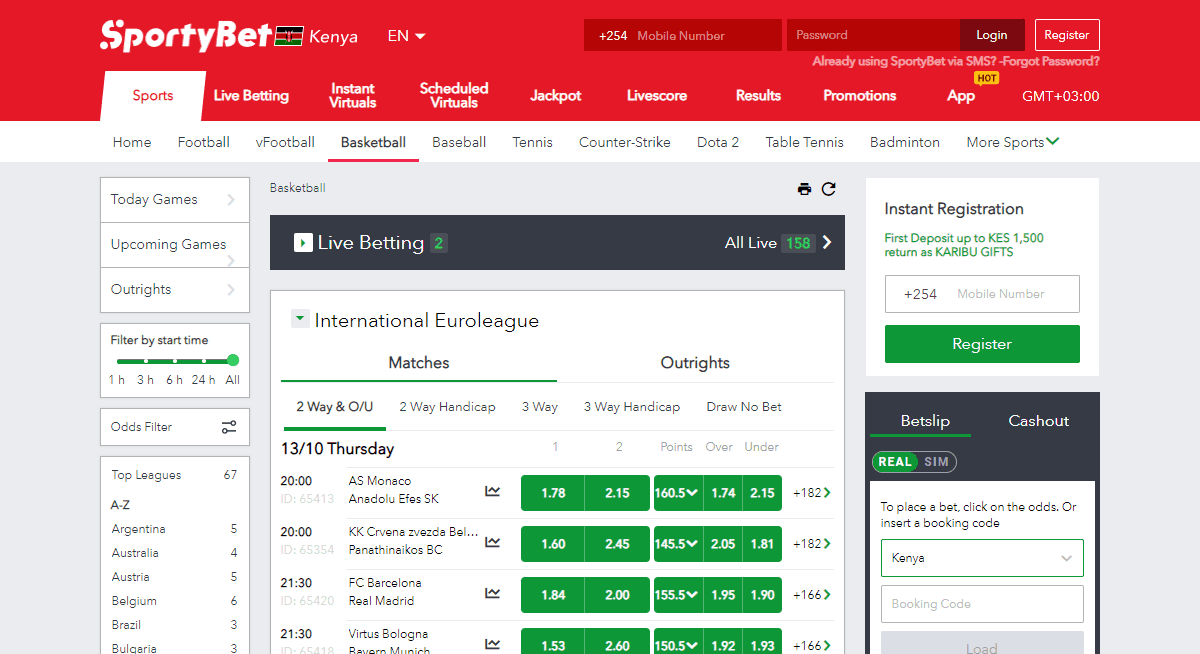Click the Odds Filter settings icon
Image resolution: width=1200 pixels, height=654 pixels.
click(229, 427)
